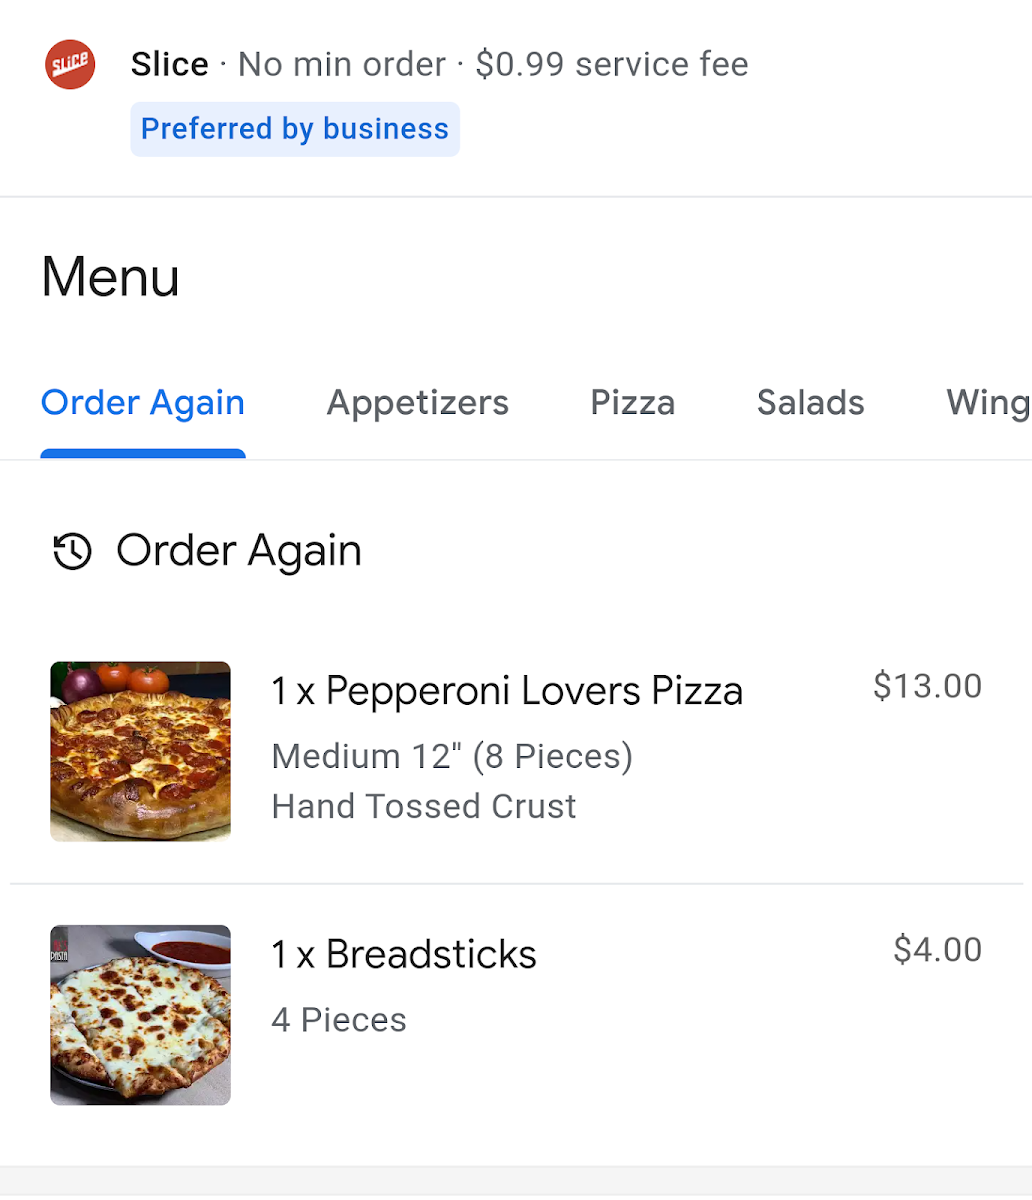The width and height of the screenshot is (1032, 1200).
Task: Click the Hand Tossed Crust option text
Action: (424, 806)
